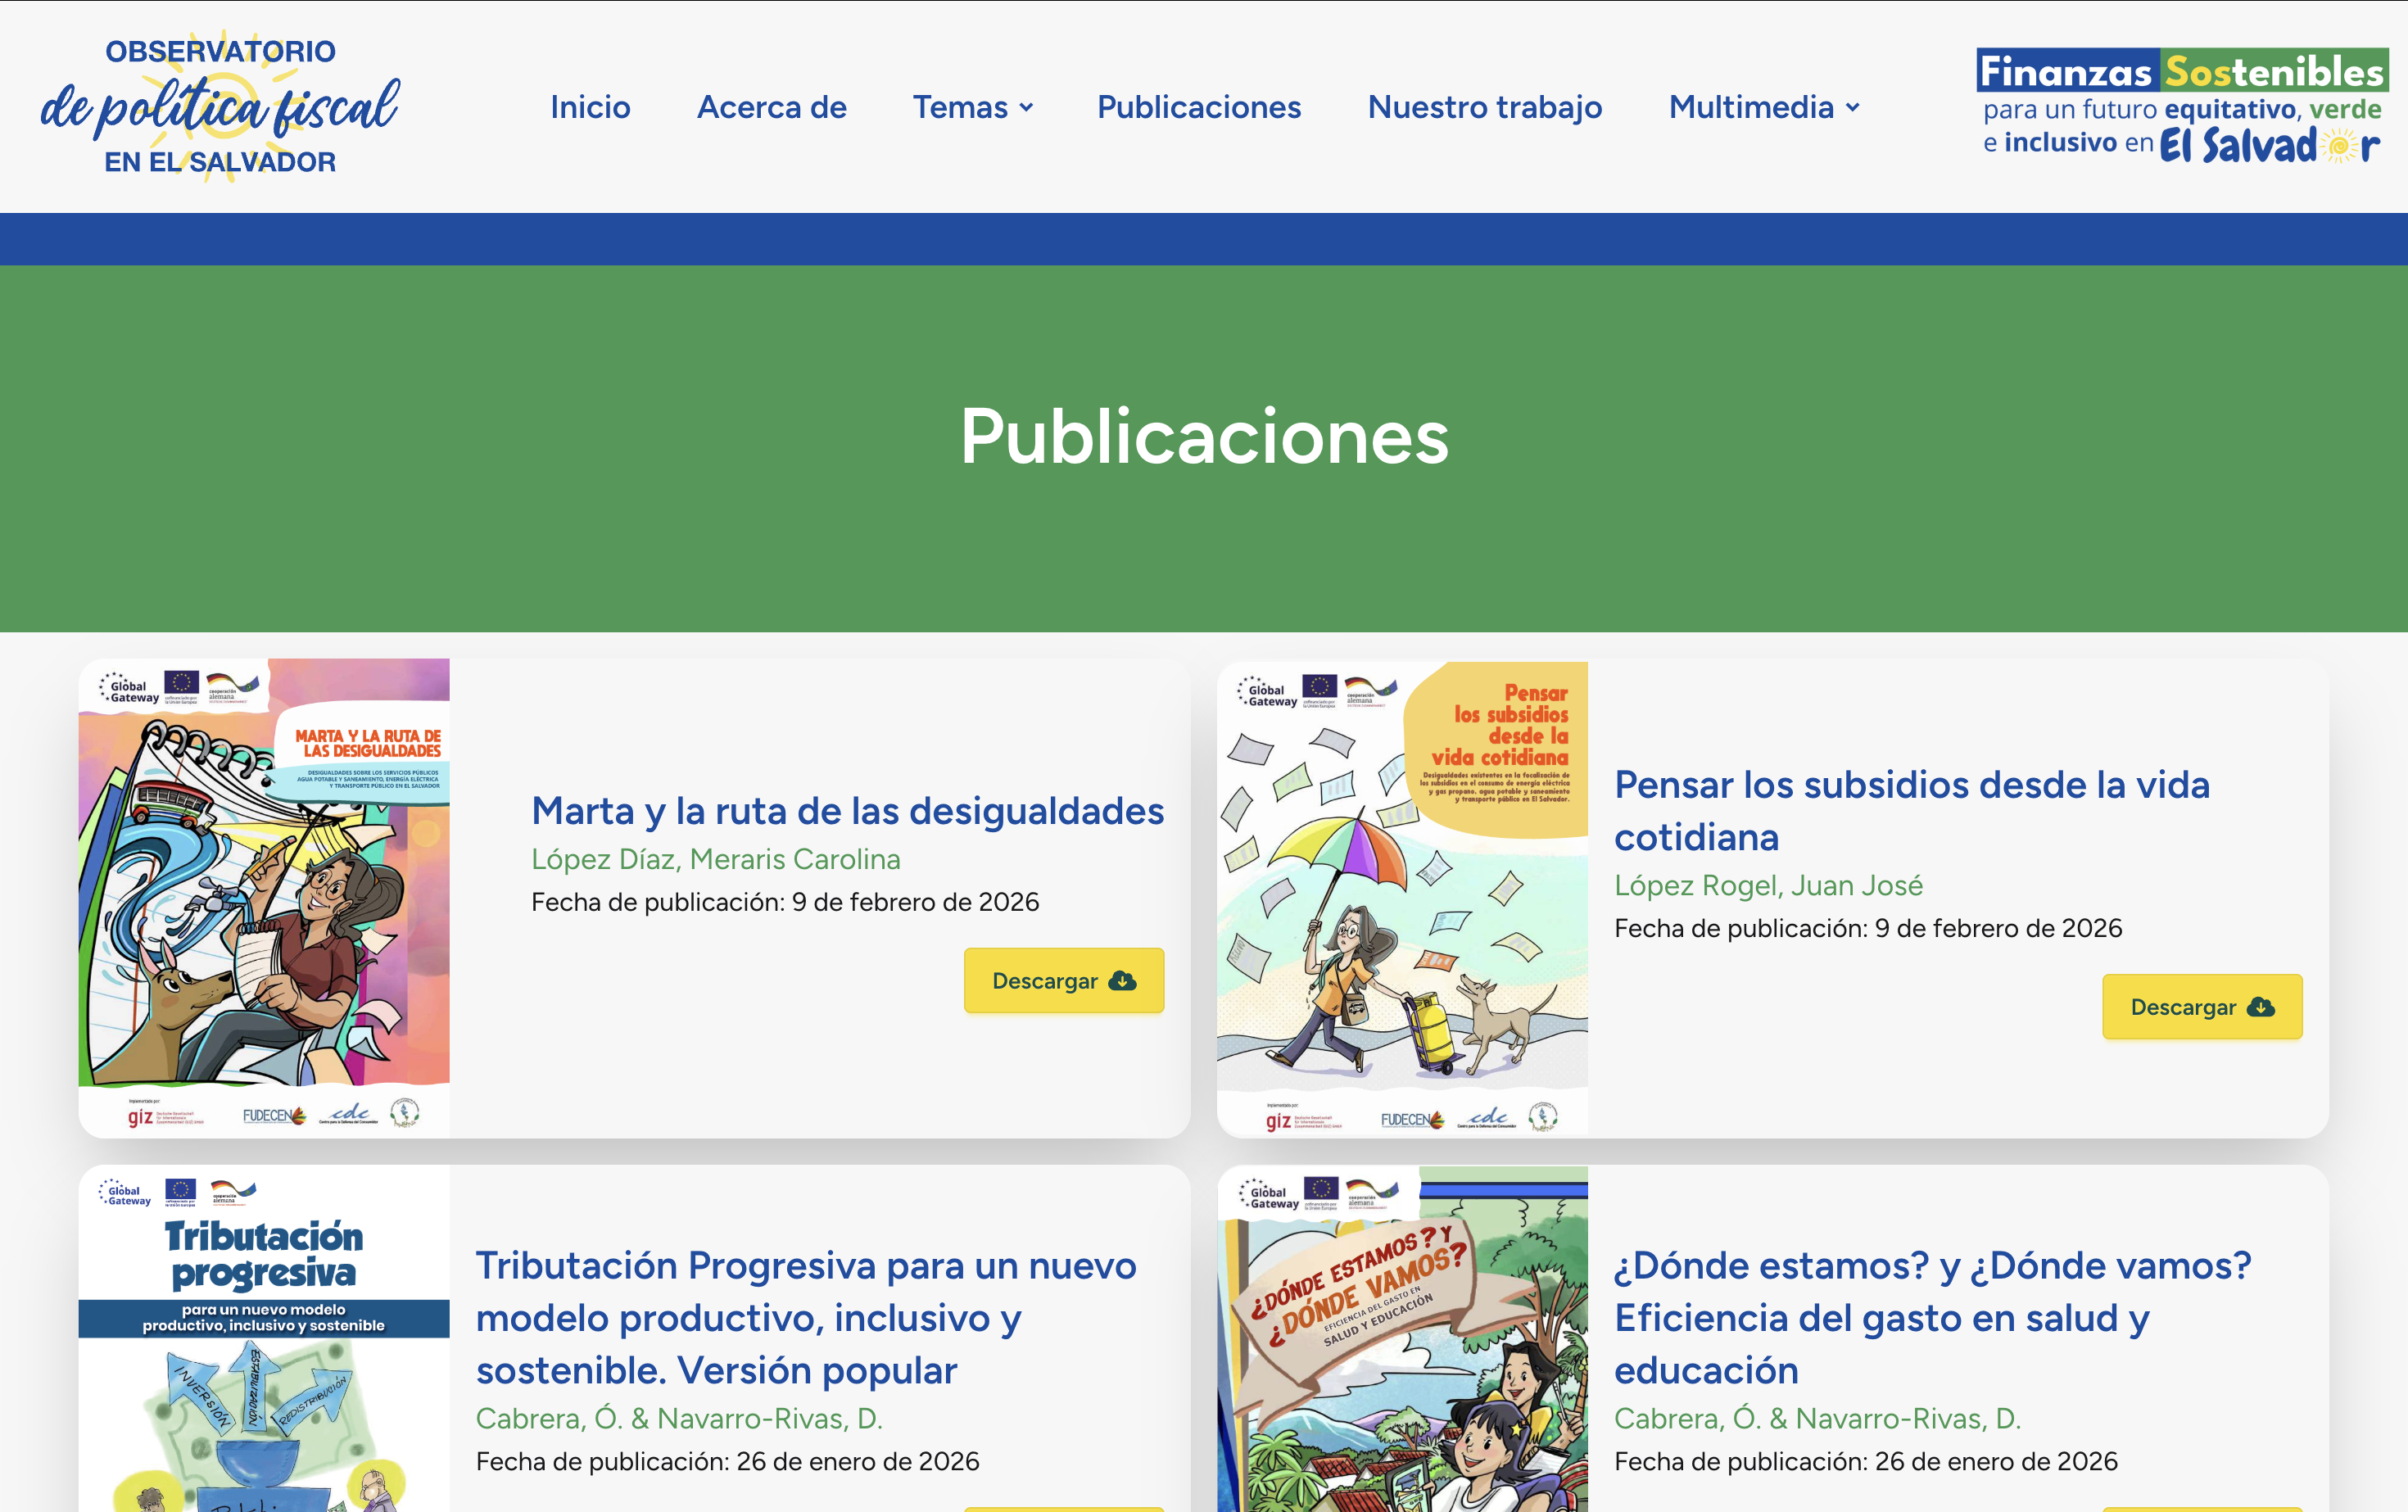Click cloud download icon for Marta publication

pyautogui.click(x=1122, y=981)
